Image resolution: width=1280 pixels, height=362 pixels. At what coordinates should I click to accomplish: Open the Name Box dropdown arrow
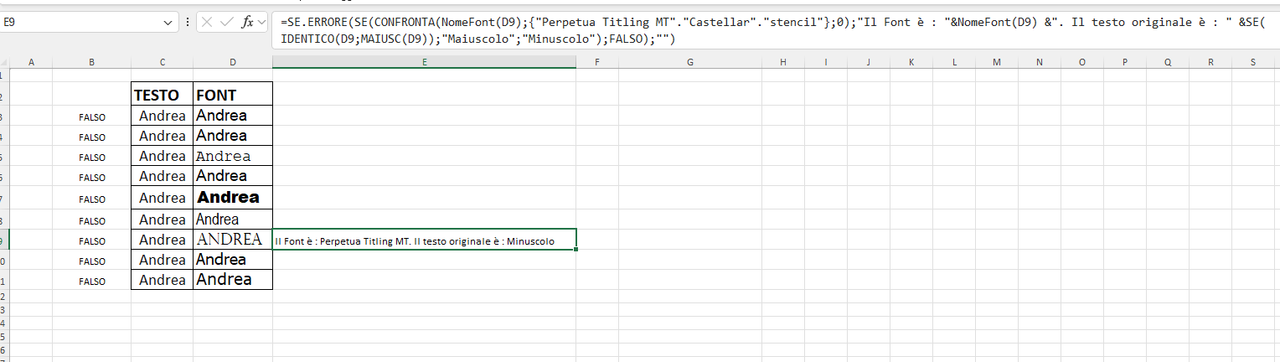pyautogui.click(x=169, y=21)
